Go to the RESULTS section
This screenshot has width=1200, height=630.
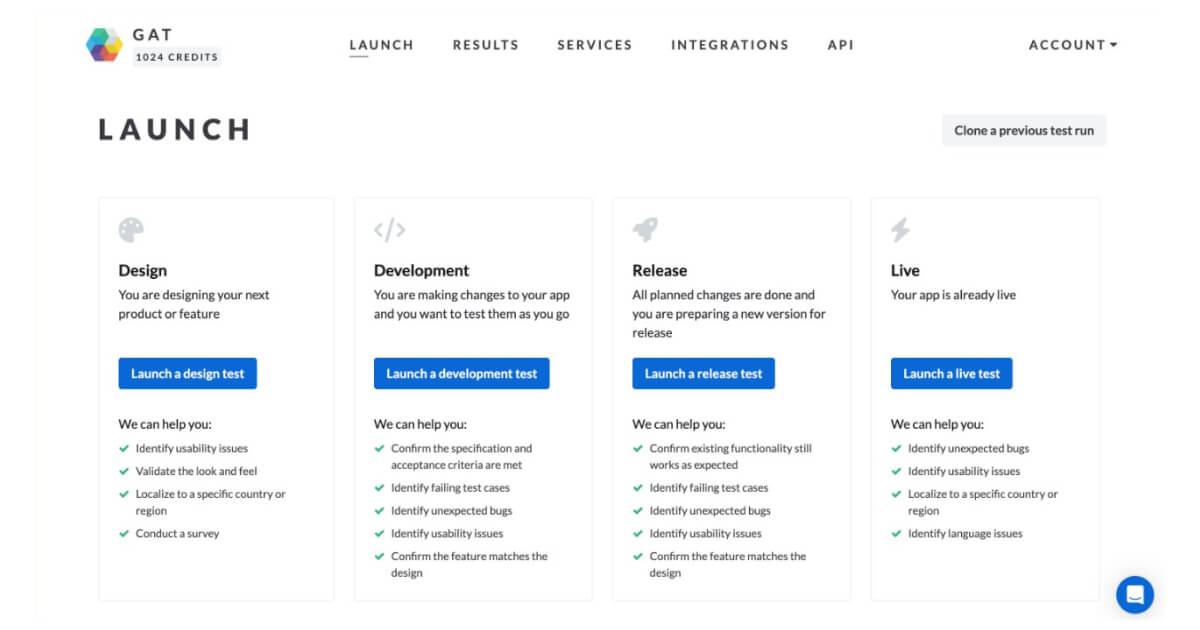[486, 44]
